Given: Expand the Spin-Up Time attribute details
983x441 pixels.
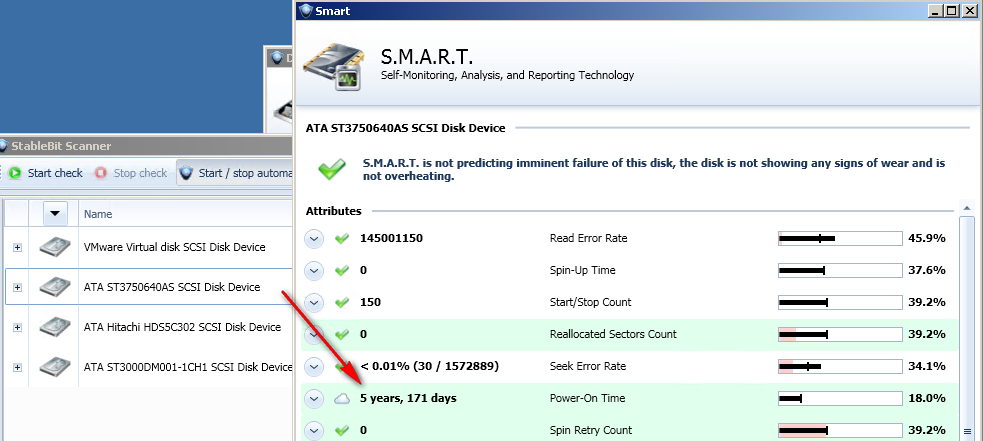Looking at the screenshot, I should coord(314,270).
